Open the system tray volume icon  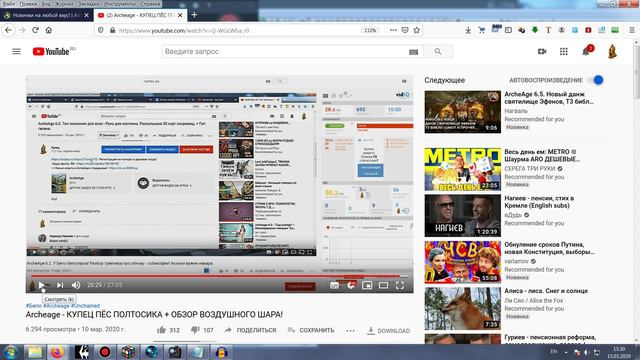[587, 352]
